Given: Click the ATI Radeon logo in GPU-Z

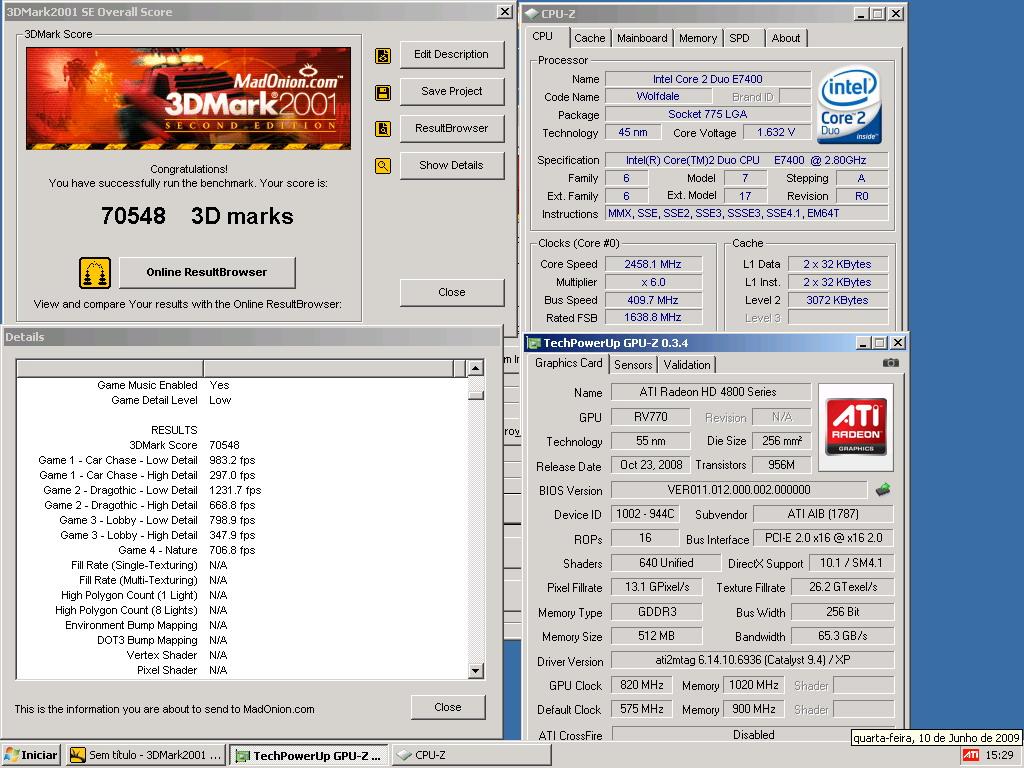Looking at the screenshot, I should pyautogui.click(x=856, y=427).
